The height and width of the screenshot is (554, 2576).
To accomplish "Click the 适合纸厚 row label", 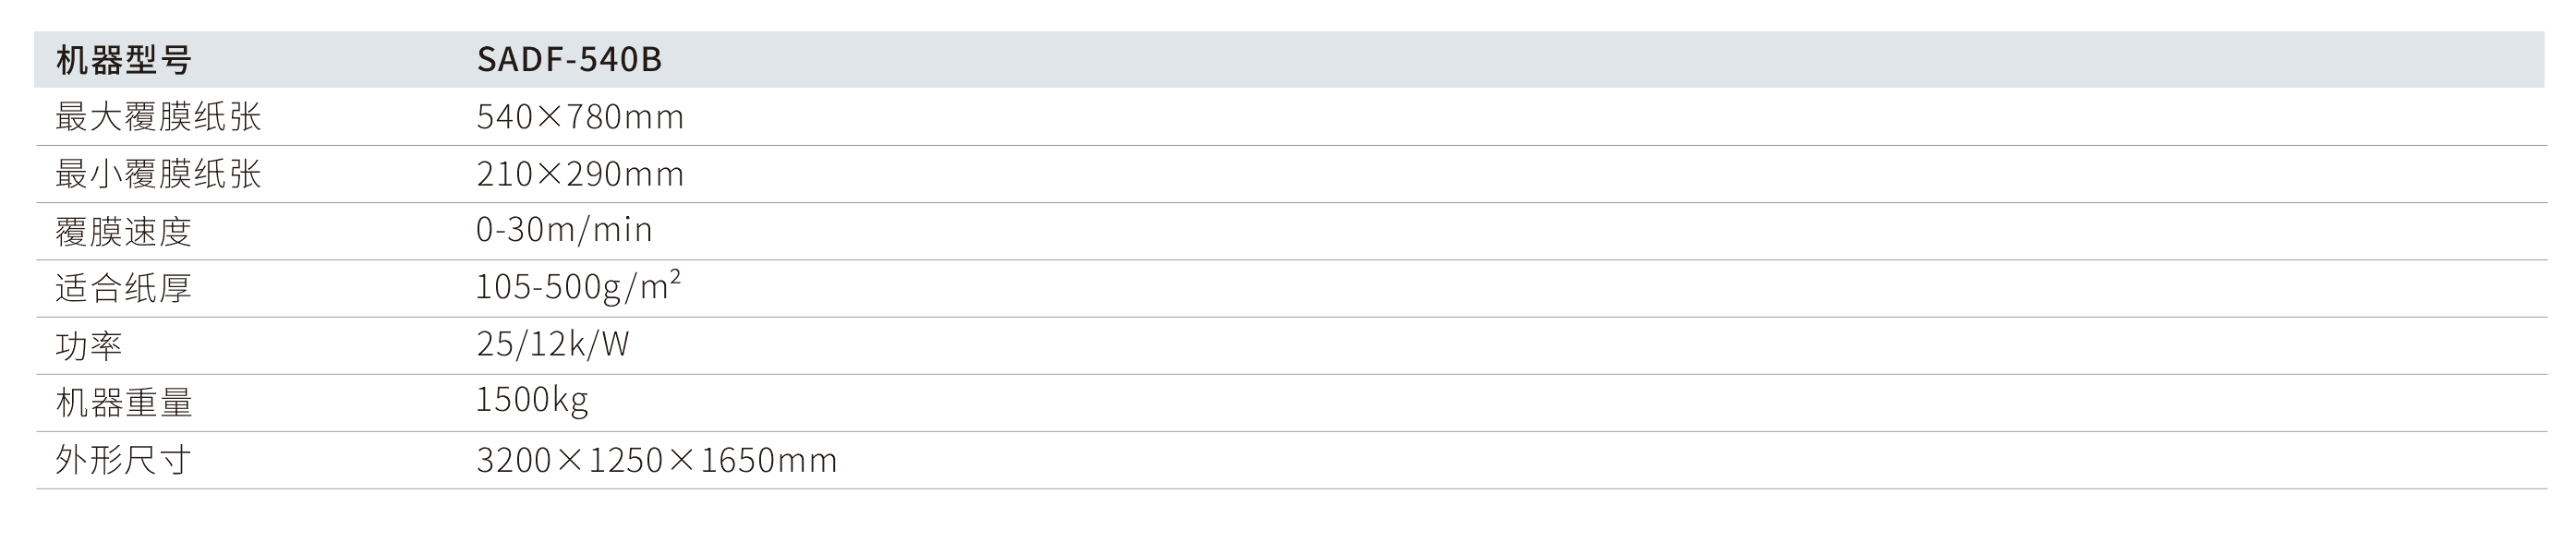I will tap(123, 289).
